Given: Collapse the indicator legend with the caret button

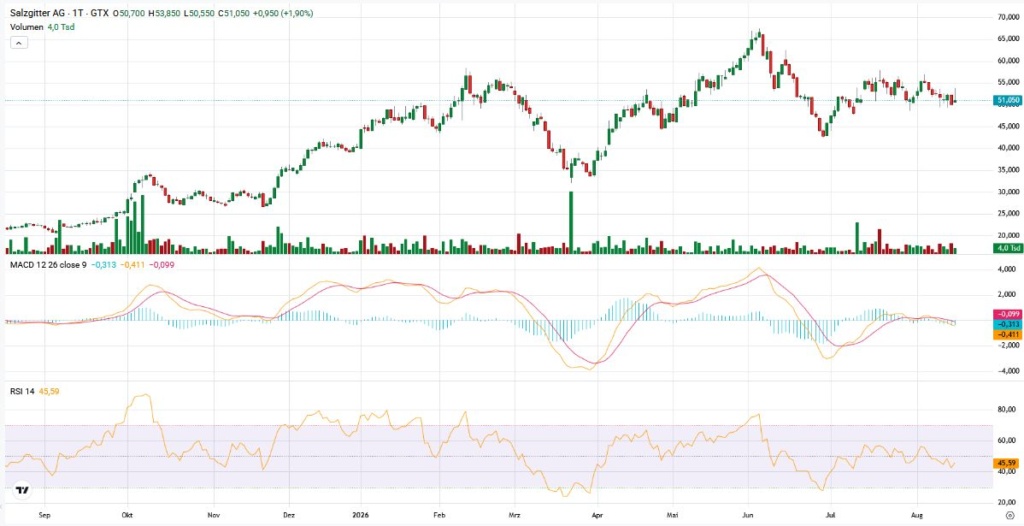Looking at the screenshot, I should [x=19, y=42].
